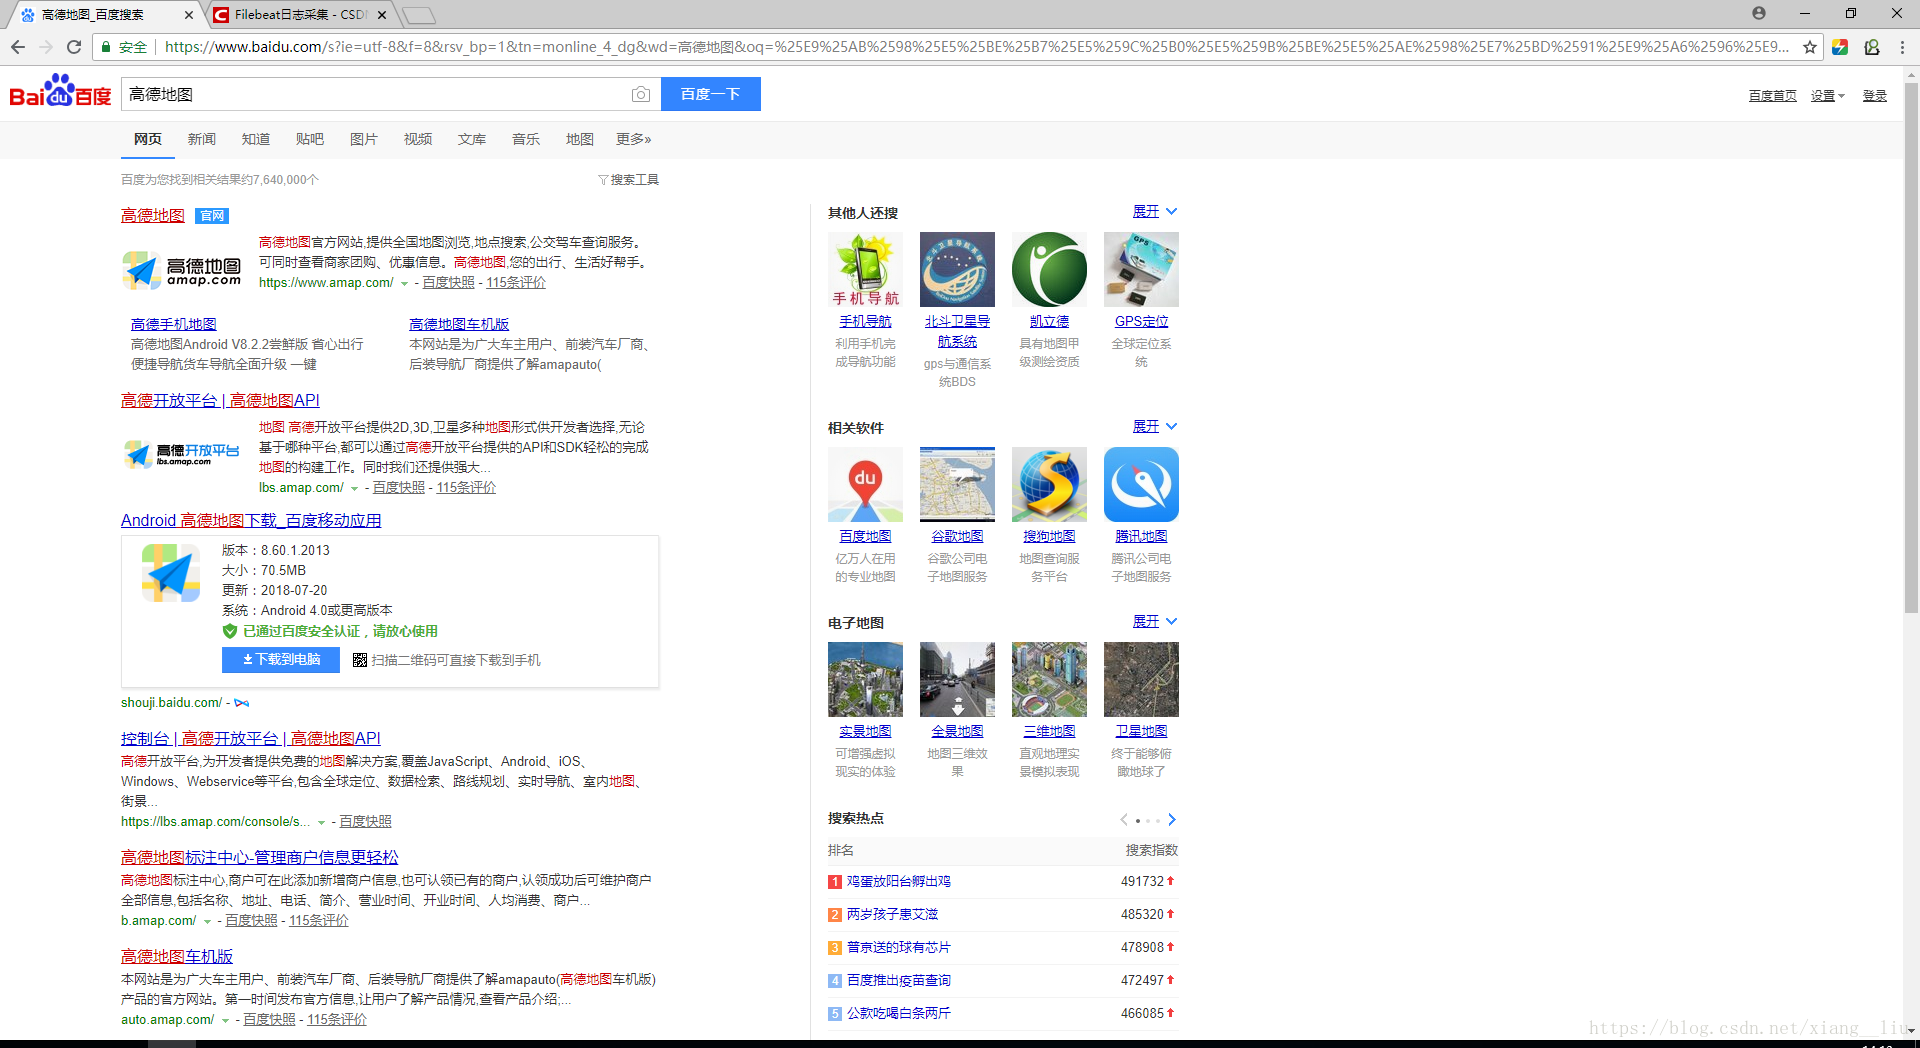Switch to 地图 search tab
Screen dimensions: 1920x1048
click(580, 139)
